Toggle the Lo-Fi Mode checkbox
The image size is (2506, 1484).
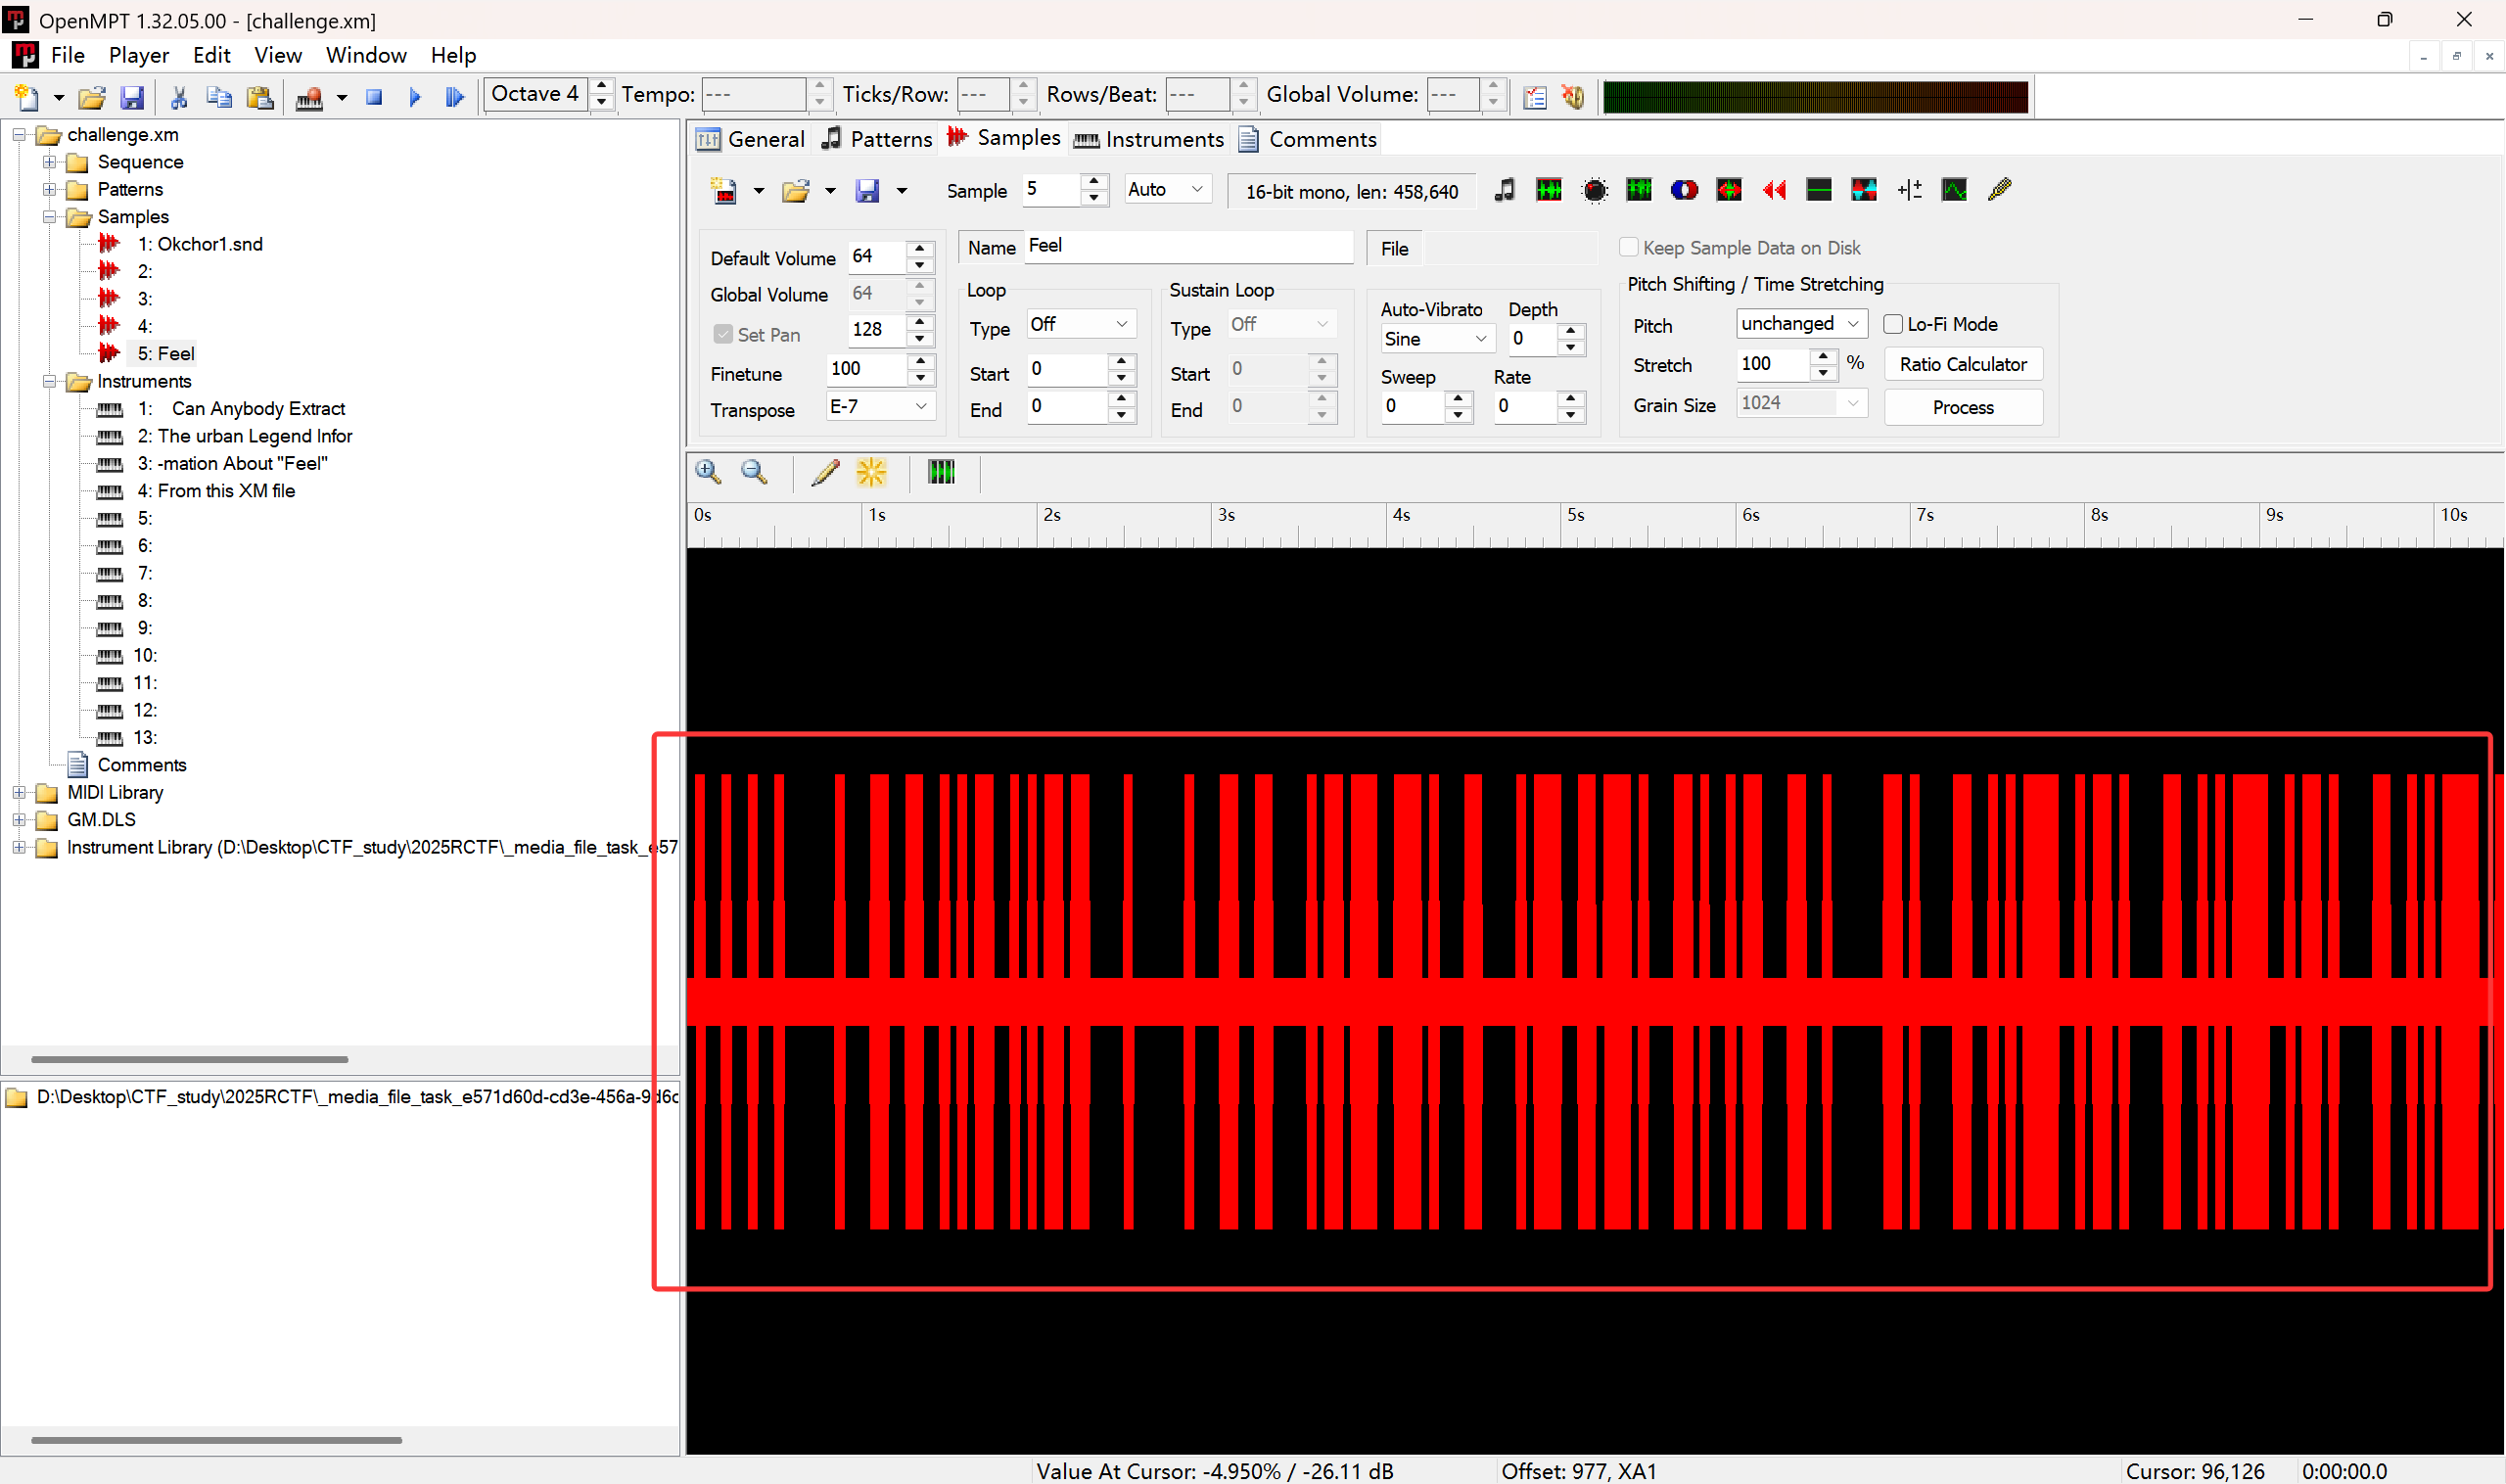tap(1892, 324)
